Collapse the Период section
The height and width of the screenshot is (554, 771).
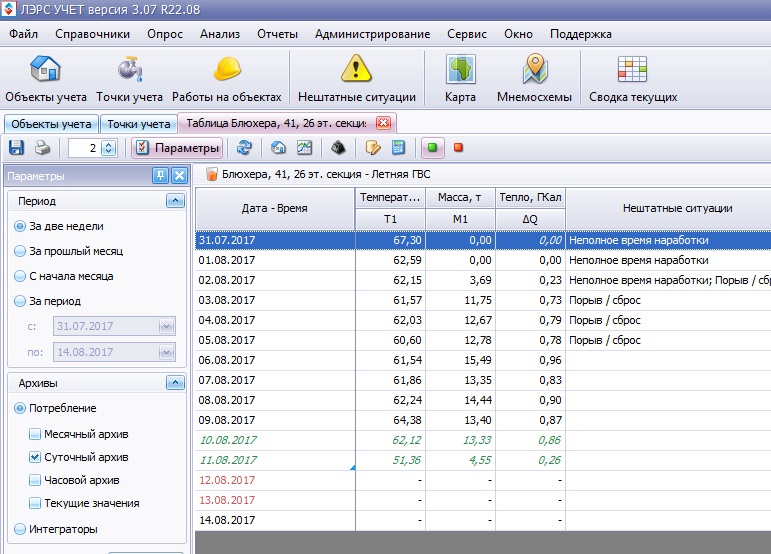click(x=176, y=201)
